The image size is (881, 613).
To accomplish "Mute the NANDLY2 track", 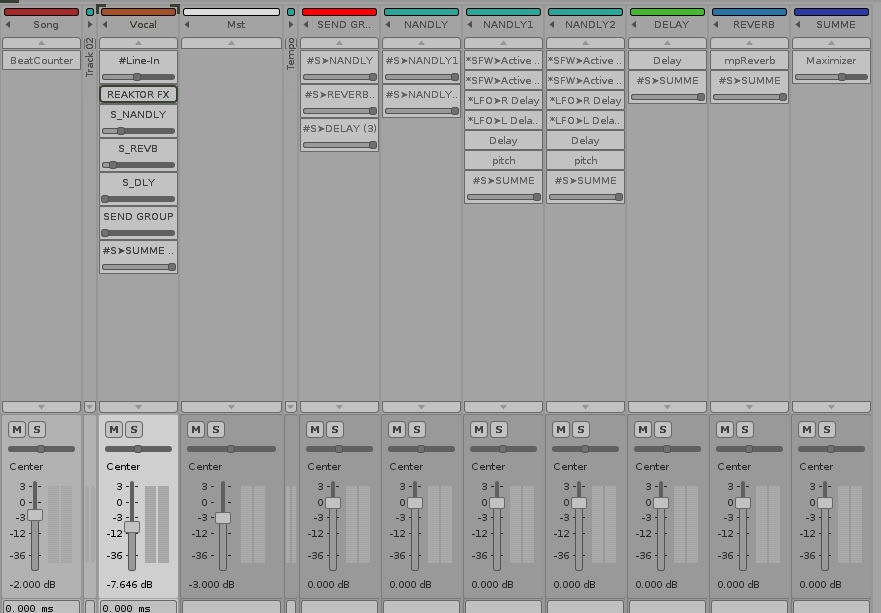I will (561, 430).
